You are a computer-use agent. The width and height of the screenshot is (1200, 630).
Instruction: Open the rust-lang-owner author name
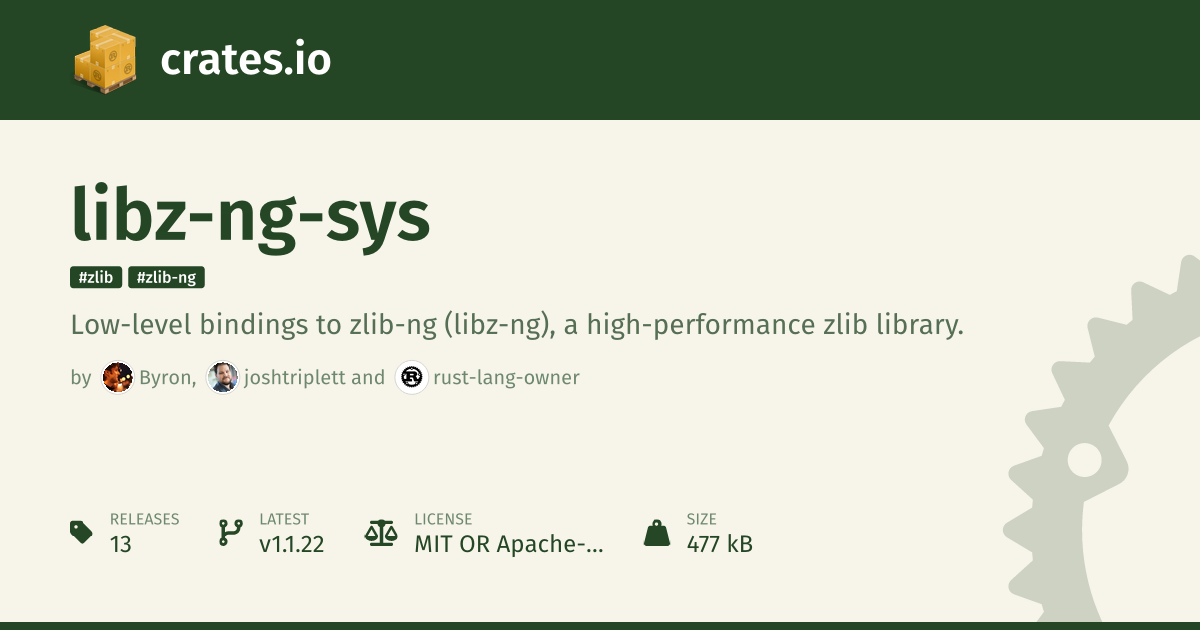point(506,377)
